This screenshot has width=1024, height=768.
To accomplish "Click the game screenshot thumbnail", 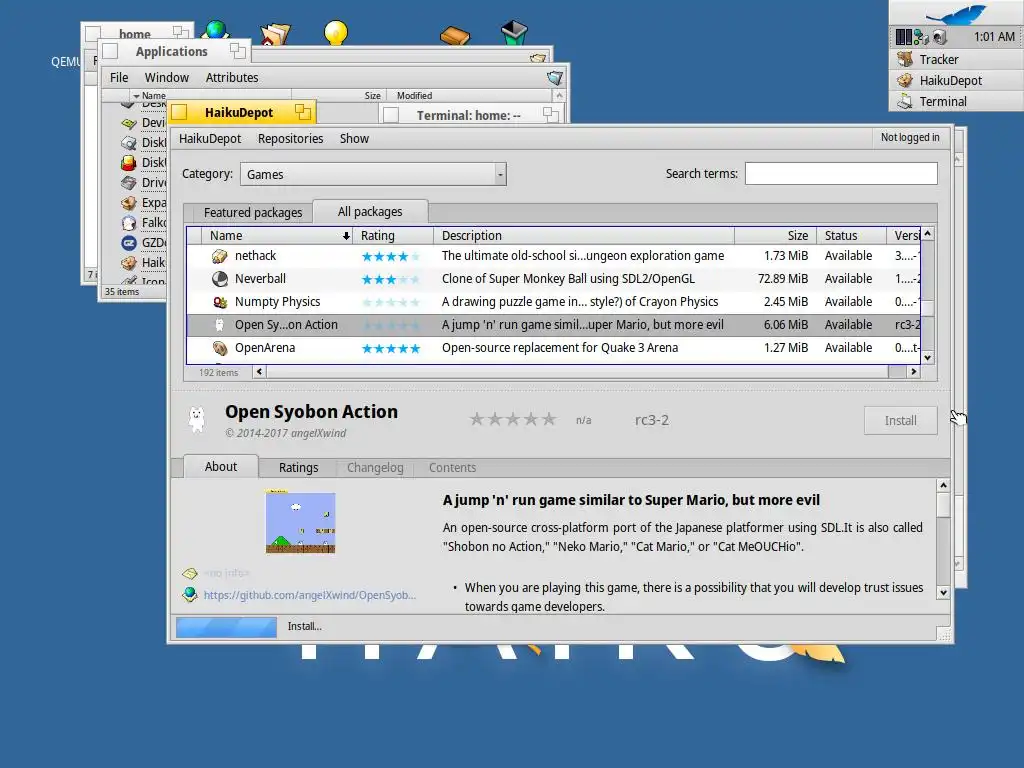I will [300, 522].
